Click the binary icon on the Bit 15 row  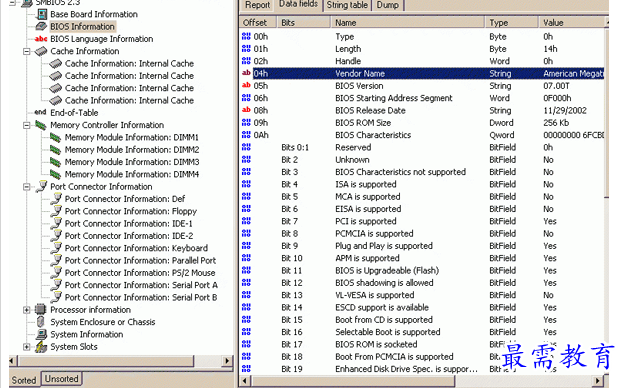pyautogui.click(x=246, y=319)
